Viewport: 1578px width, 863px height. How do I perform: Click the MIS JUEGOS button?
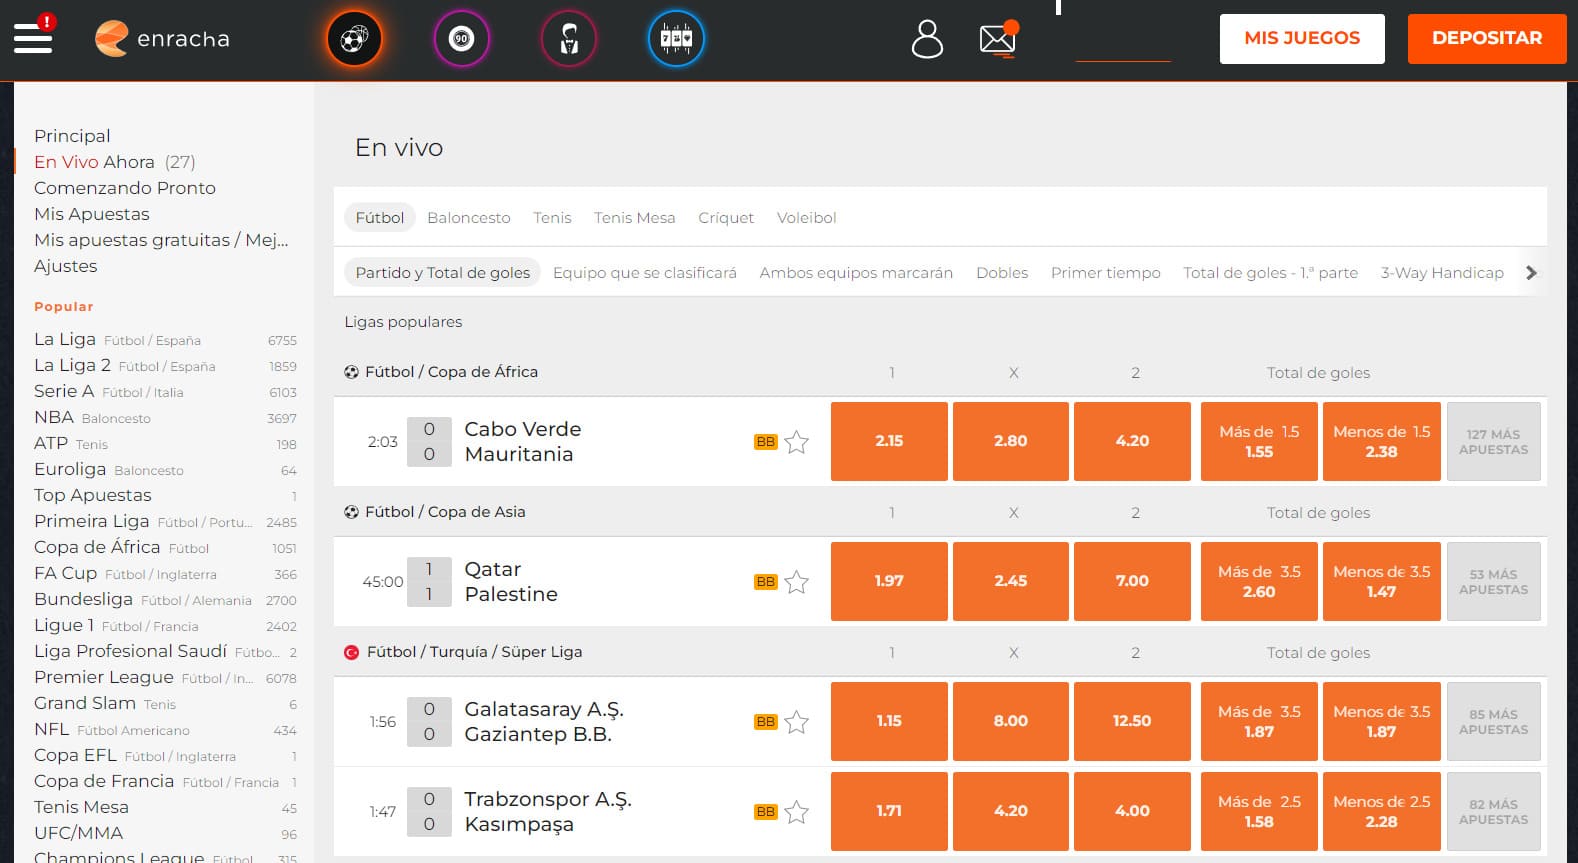1302,39
